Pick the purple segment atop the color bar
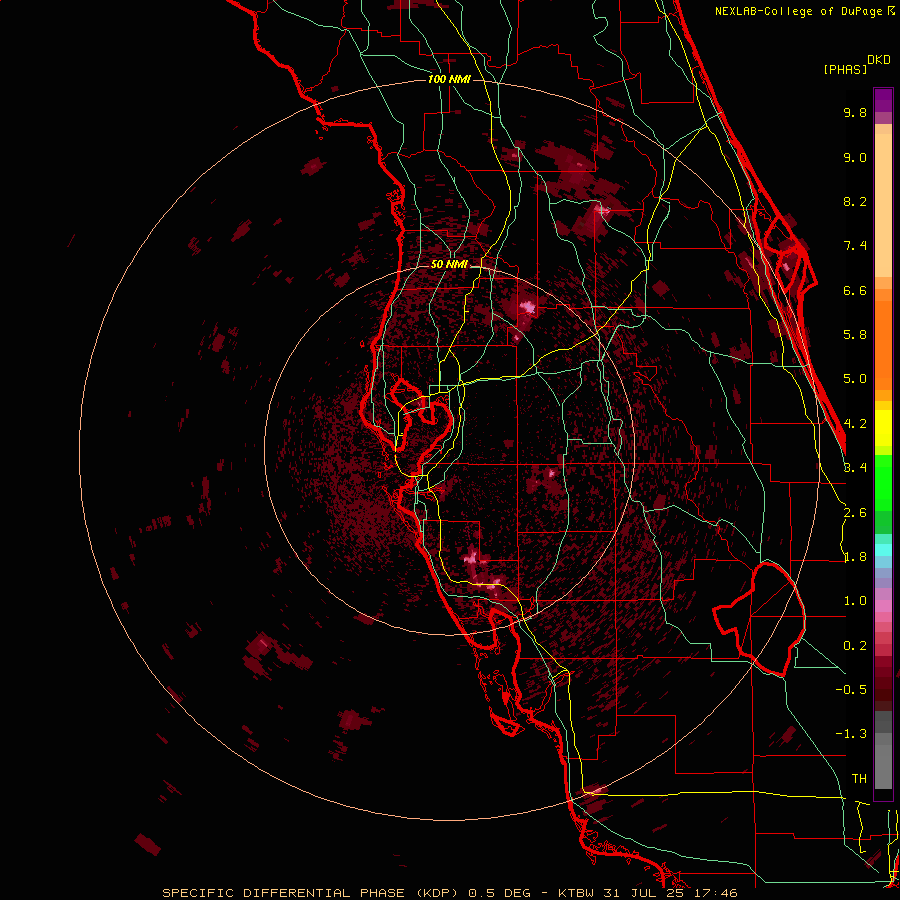The width and height of the screenshot is (900, 900). pyautogui.click(x=883, y=100)
